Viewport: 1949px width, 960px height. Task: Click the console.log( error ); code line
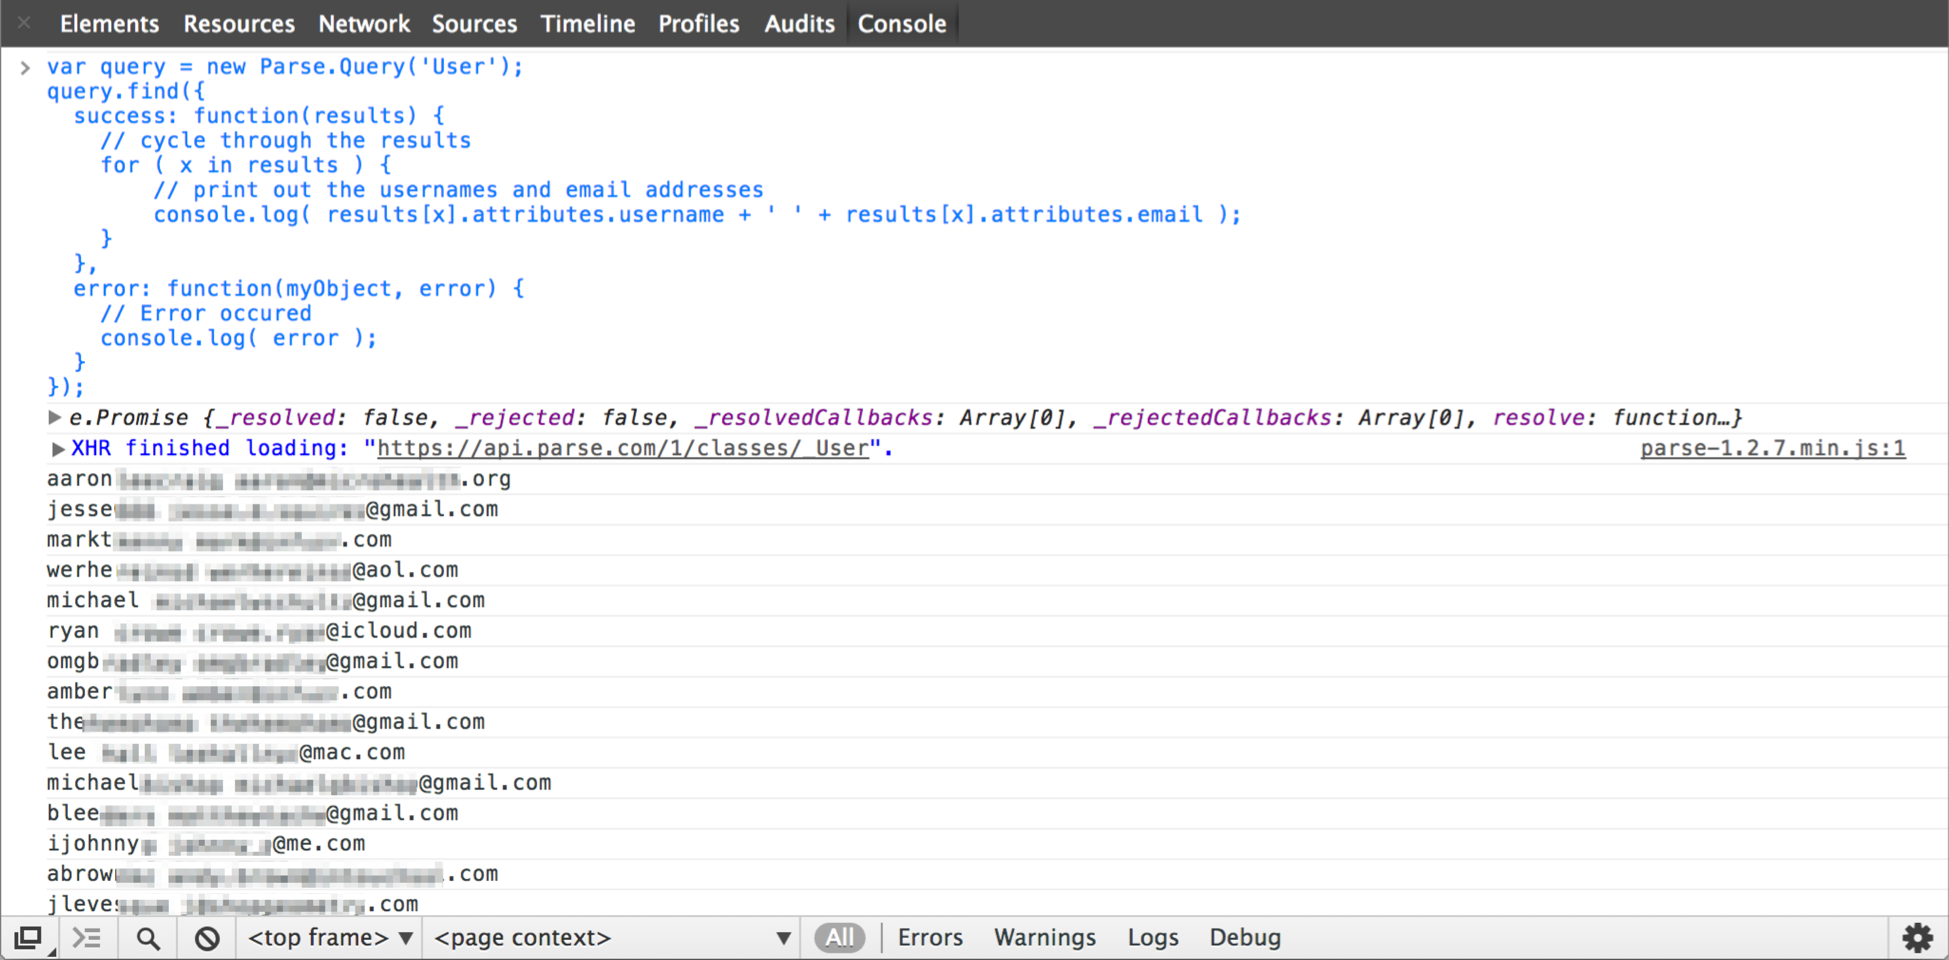pos(238,338)
